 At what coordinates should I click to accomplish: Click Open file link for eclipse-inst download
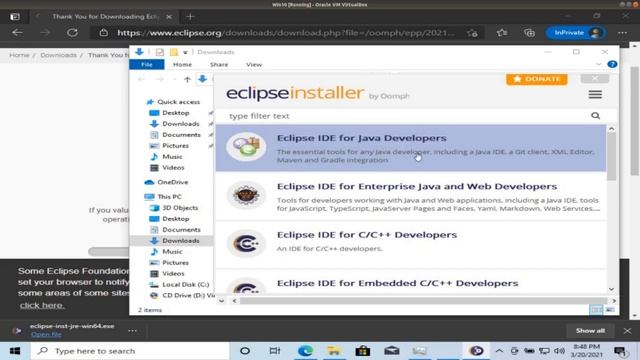tap(46, 334)
